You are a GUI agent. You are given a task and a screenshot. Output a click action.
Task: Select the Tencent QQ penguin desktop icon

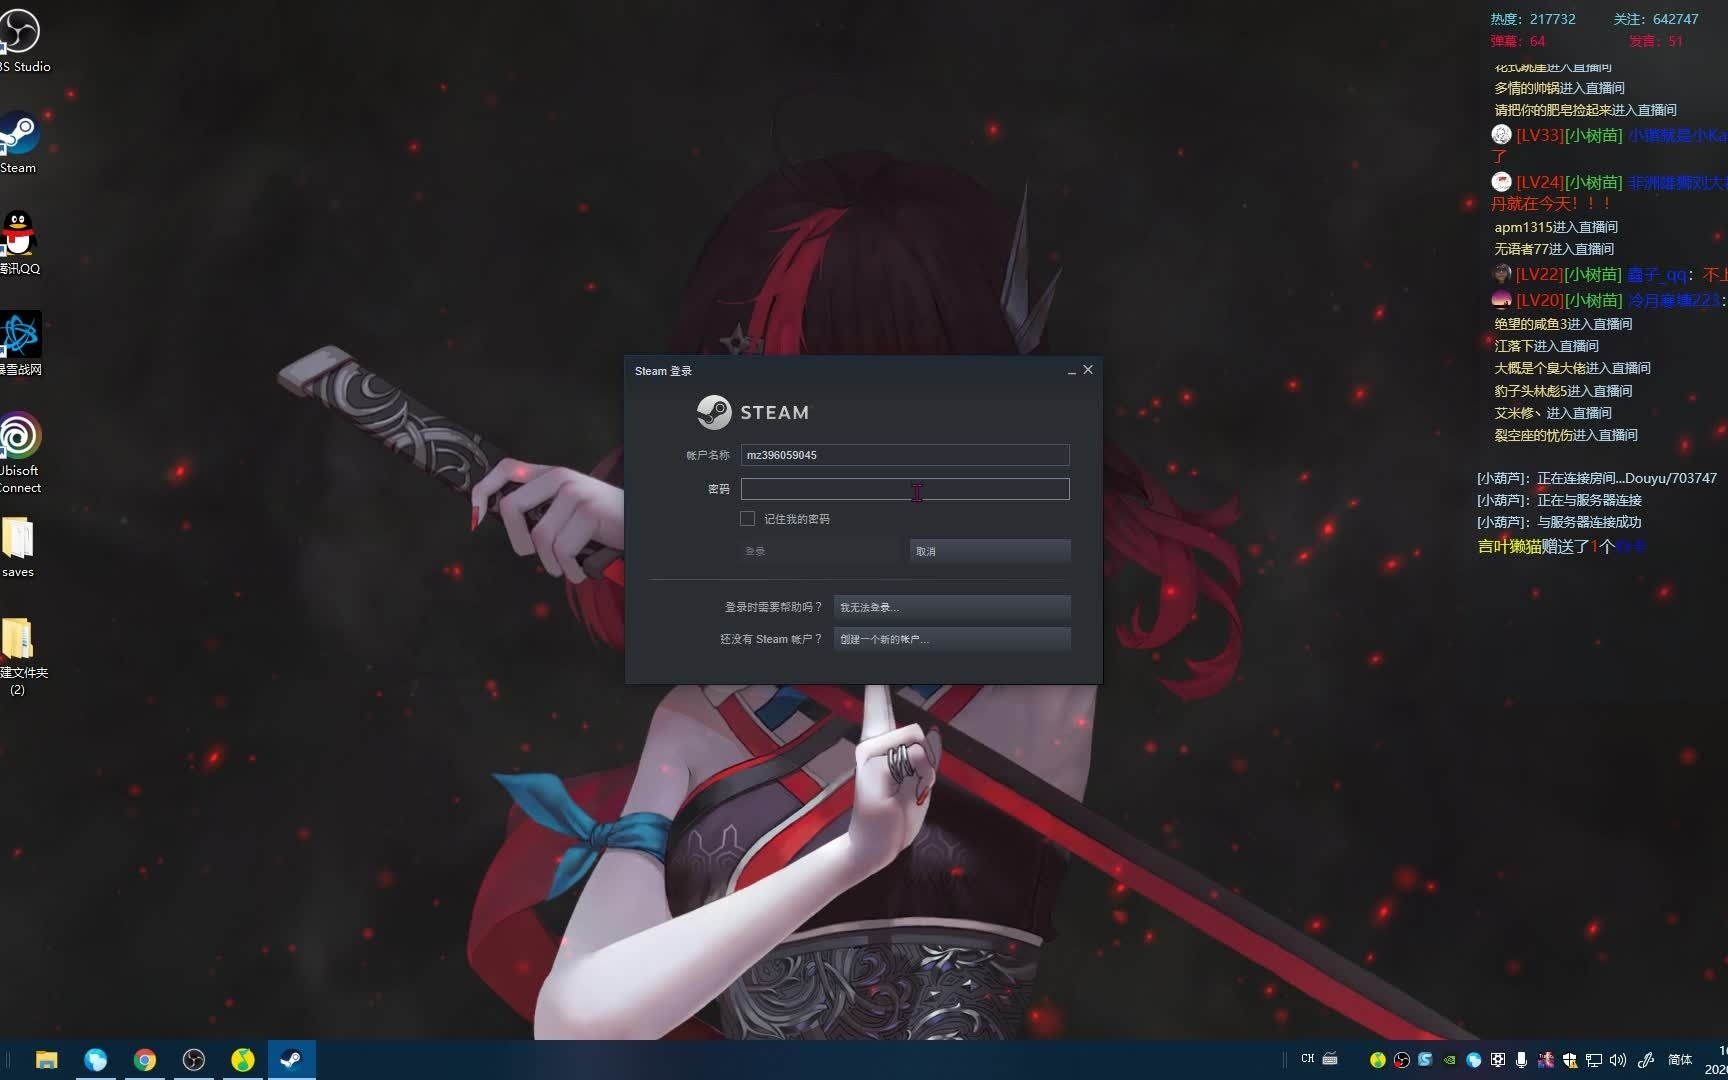[x=19, y=243]
